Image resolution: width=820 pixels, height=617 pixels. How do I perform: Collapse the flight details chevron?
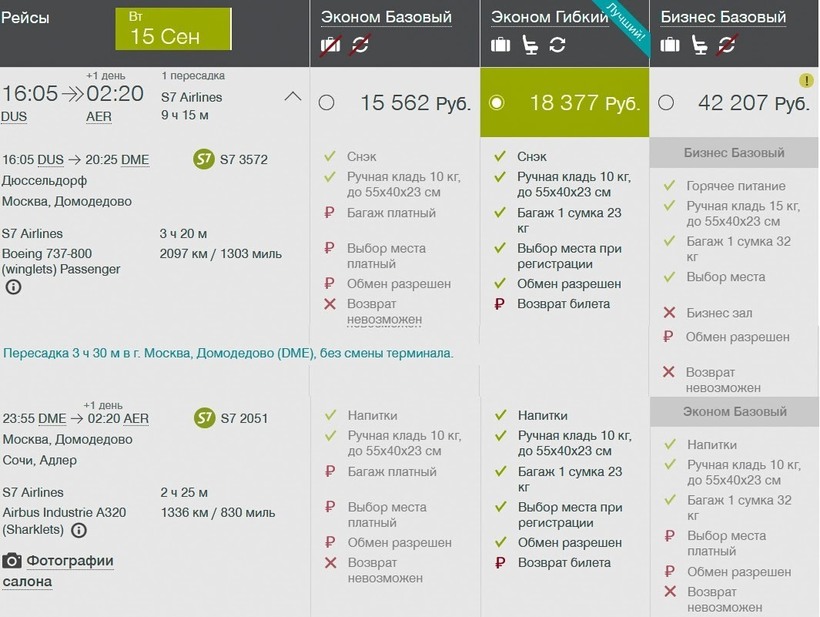point(293,96)
